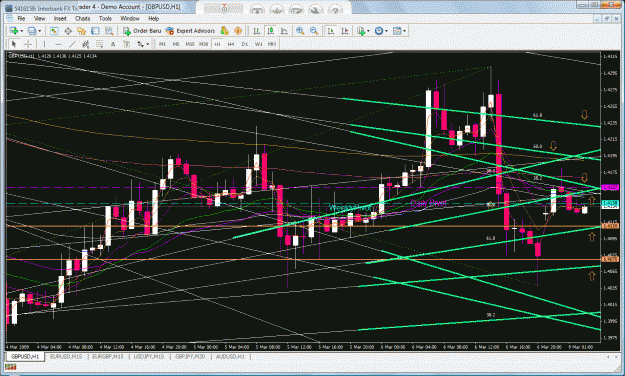
Task: Open the Profiles toolbar icon
Action: [31, 31]
